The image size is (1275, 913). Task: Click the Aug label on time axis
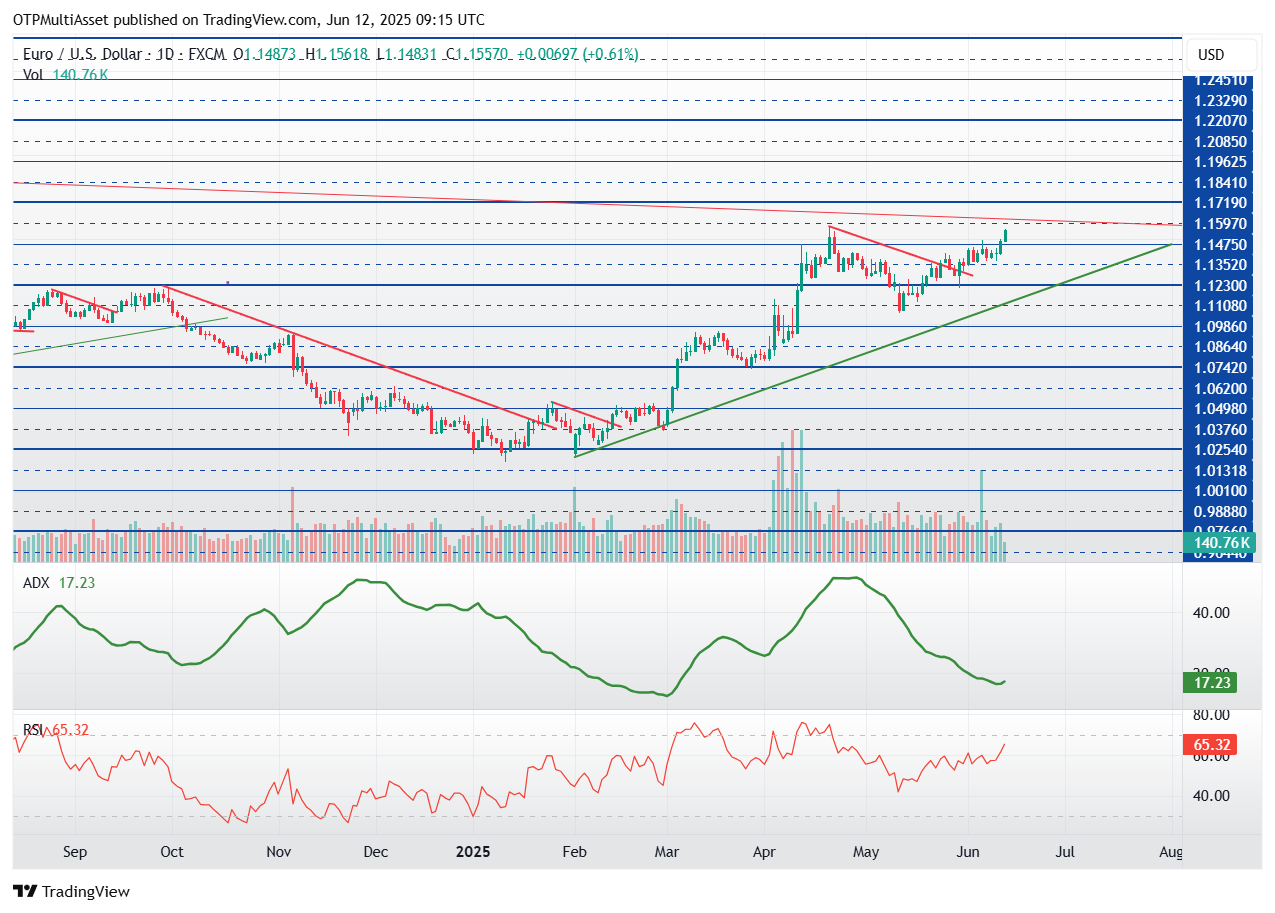(1170, 853)
